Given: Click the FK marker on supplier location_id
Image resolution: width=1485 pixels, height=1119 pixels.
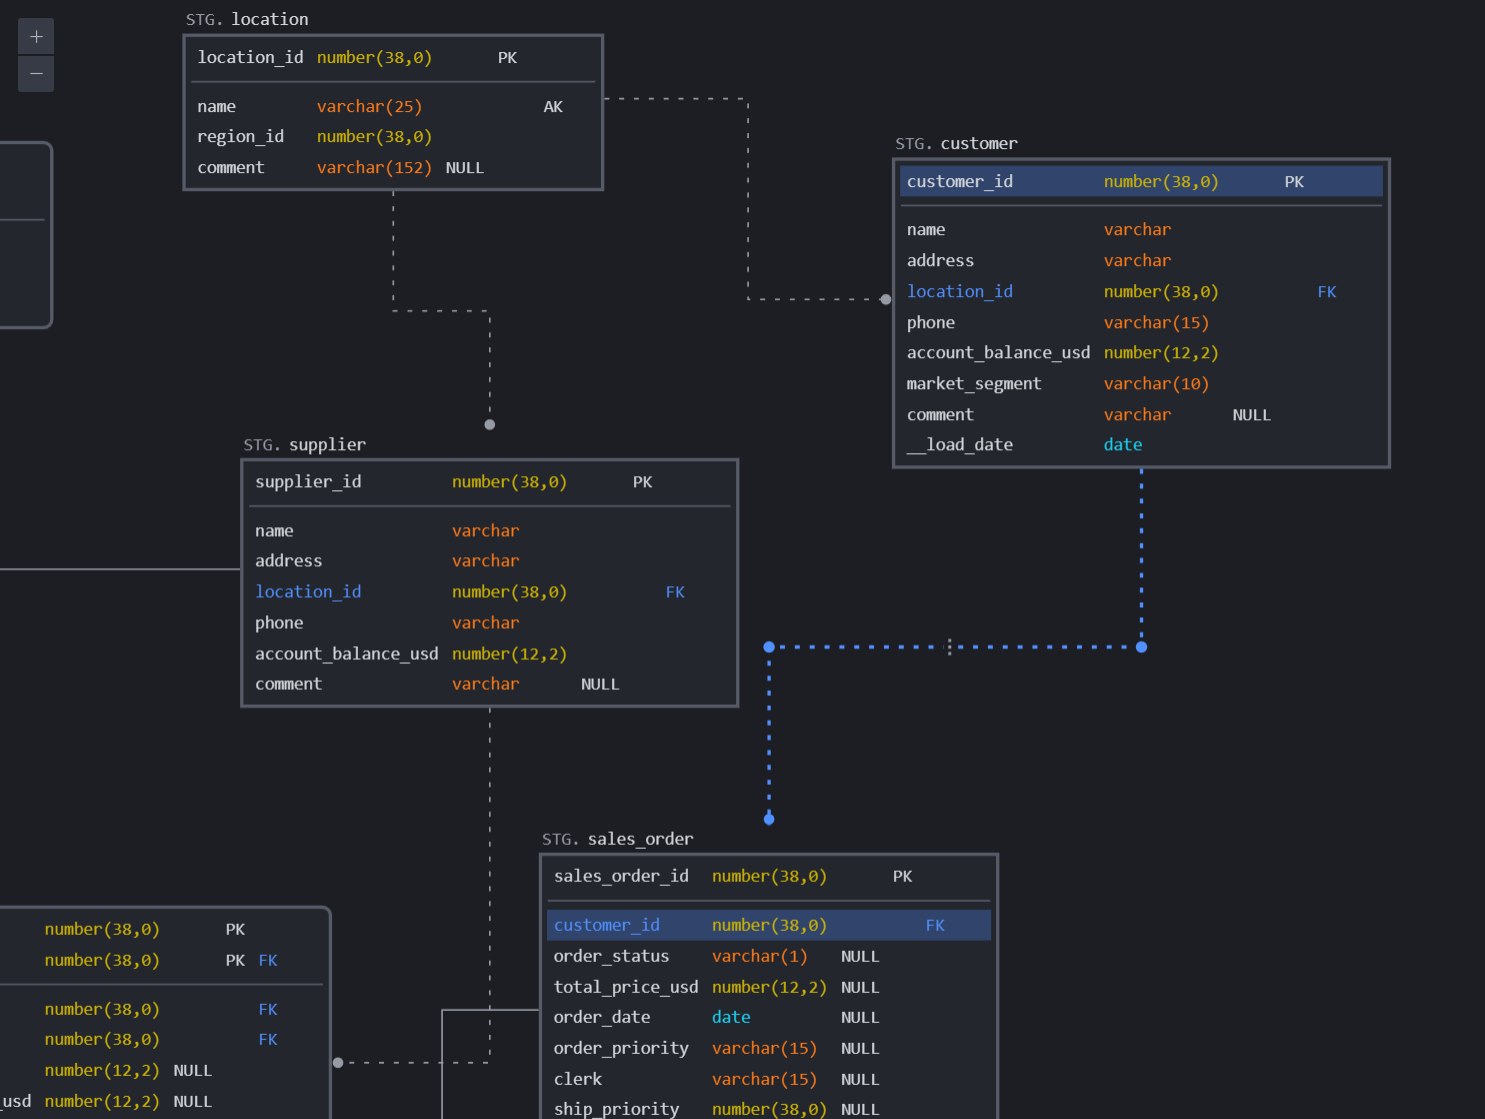Looking at the screenshot, I should point(675,591).
